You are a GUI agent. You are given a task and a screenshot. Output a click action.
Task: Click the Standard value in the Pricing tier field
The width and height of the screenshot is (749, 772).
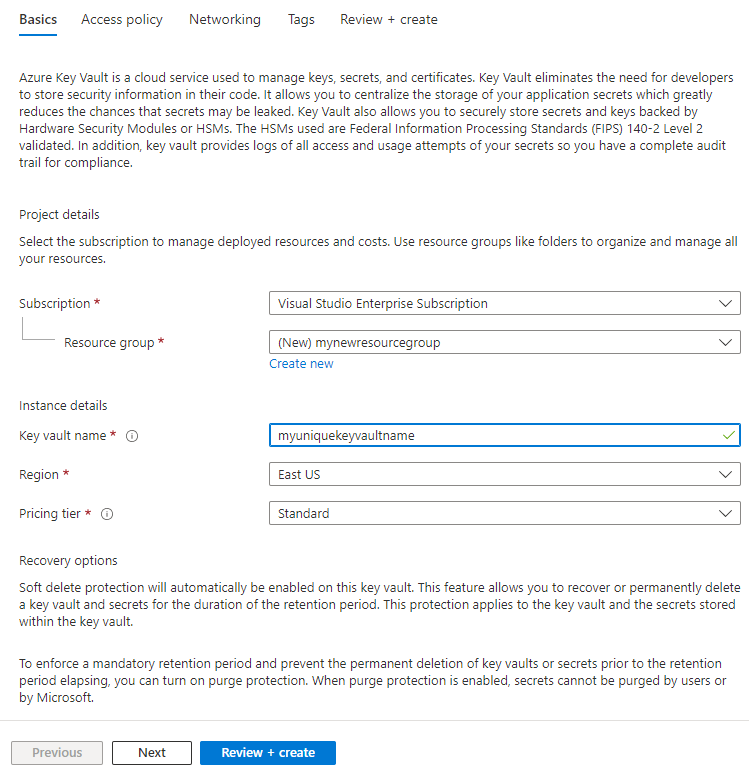point(304,514)
